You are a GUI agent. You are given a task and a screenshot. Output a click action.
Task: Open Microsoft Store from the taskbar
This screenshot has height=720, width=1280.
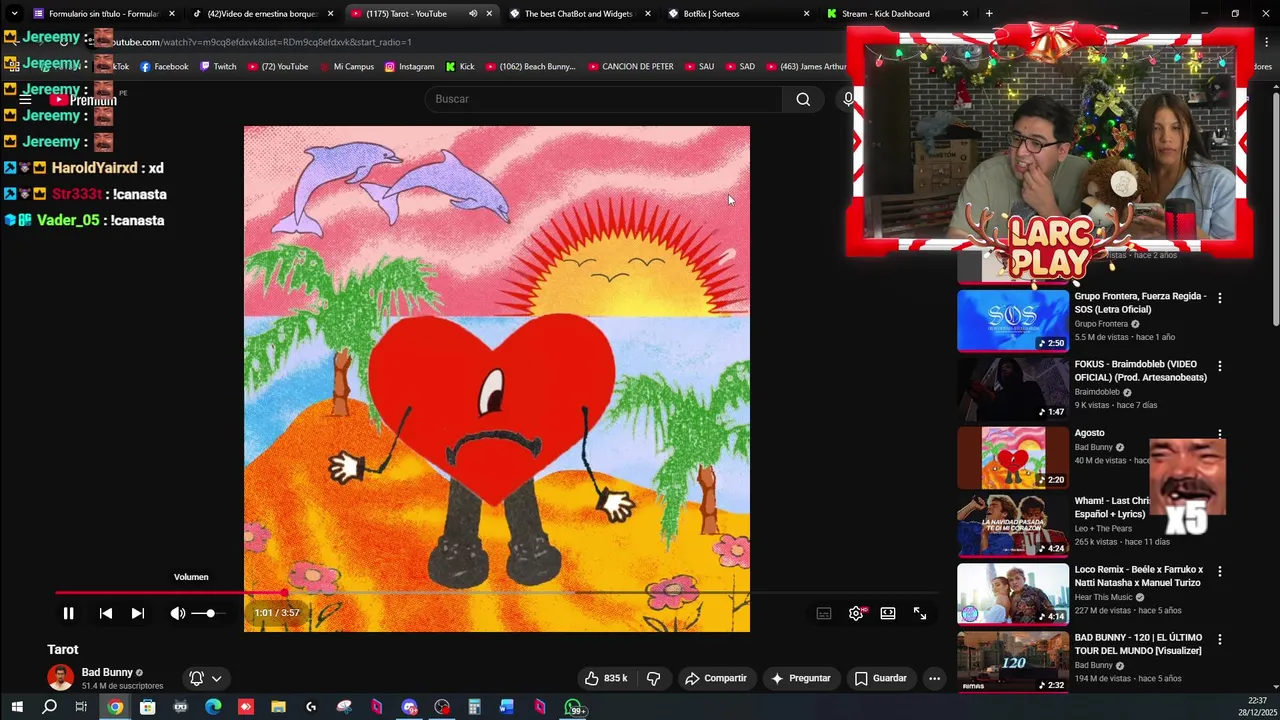tap(147, 707)
